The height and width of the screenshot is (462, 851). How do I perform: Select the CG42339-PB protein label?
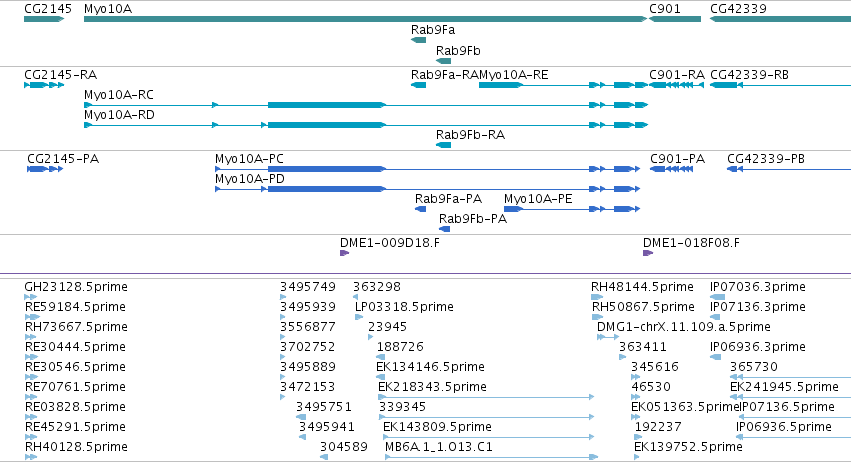pos(766,159)
